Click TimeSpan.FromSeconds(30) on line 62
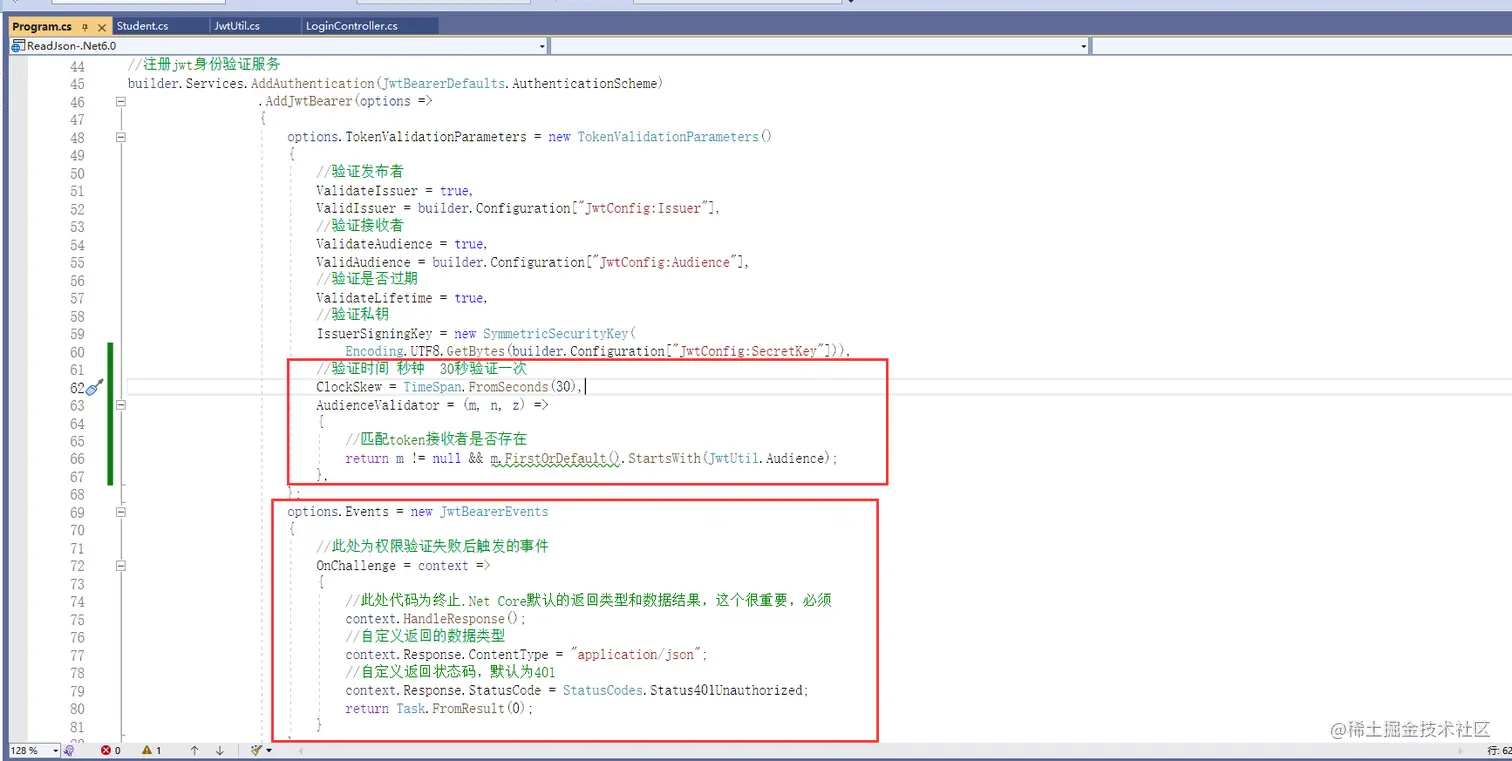Screen dimensions: 1512x761 491,387
